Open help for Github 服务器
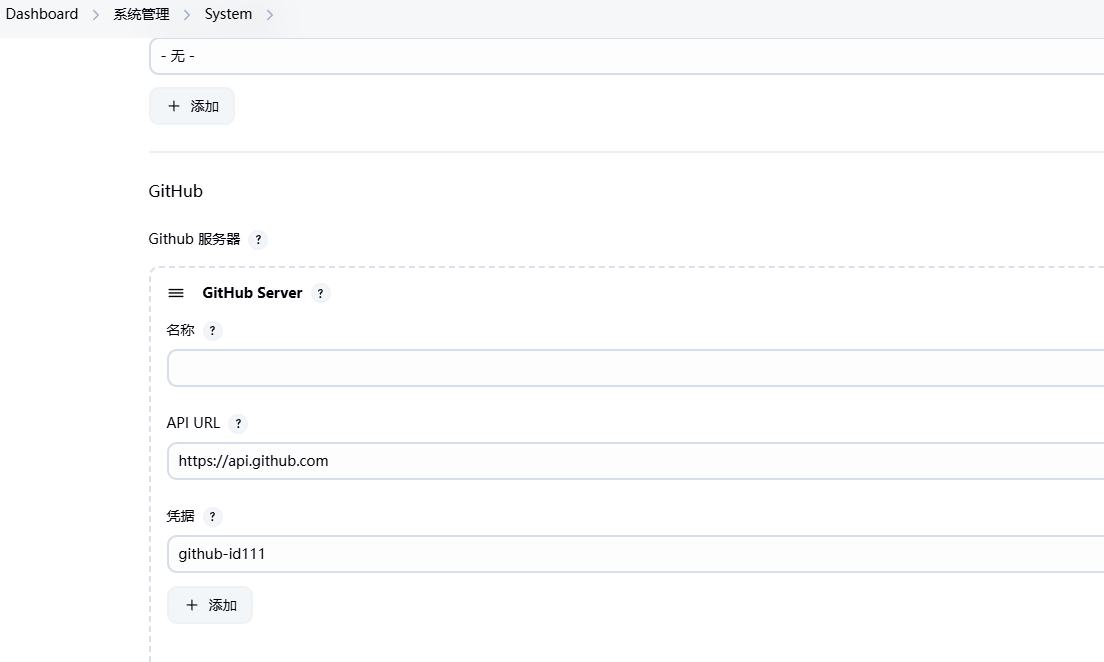This screenshot has width=1104, height=662. click(258, 239)
